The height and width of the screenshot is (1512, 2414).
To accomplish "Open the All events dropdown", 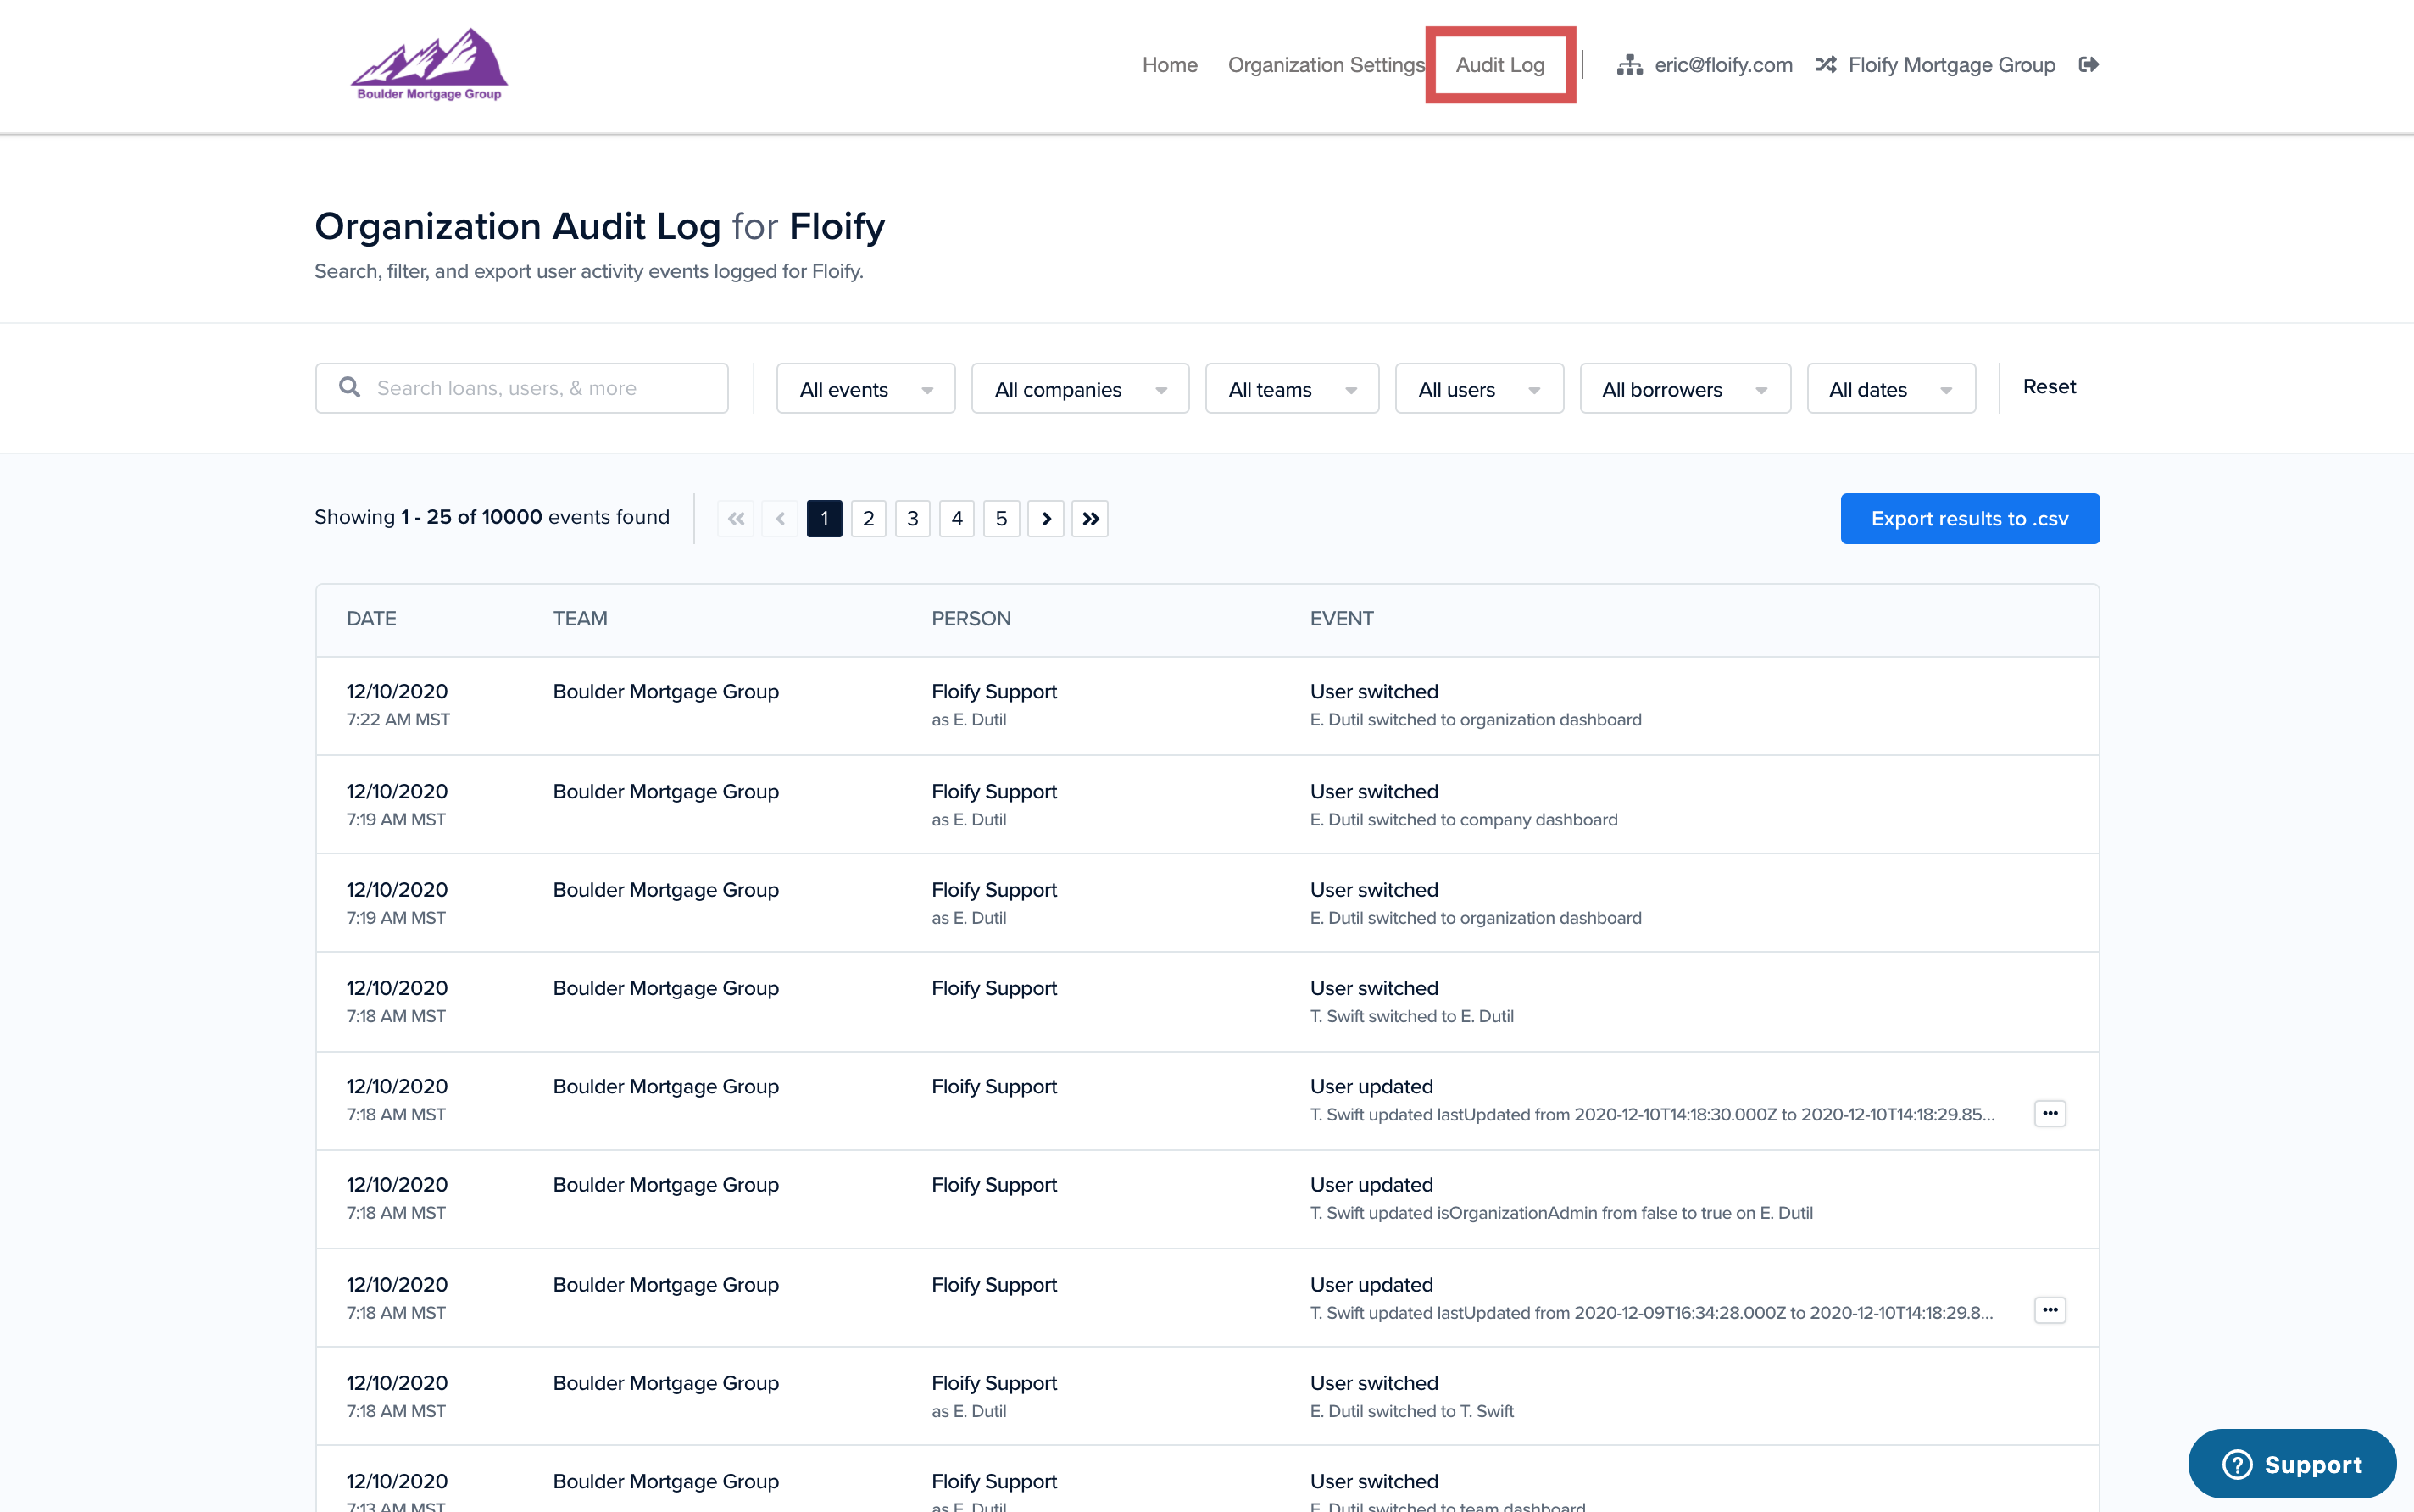I will click(865, 389).
